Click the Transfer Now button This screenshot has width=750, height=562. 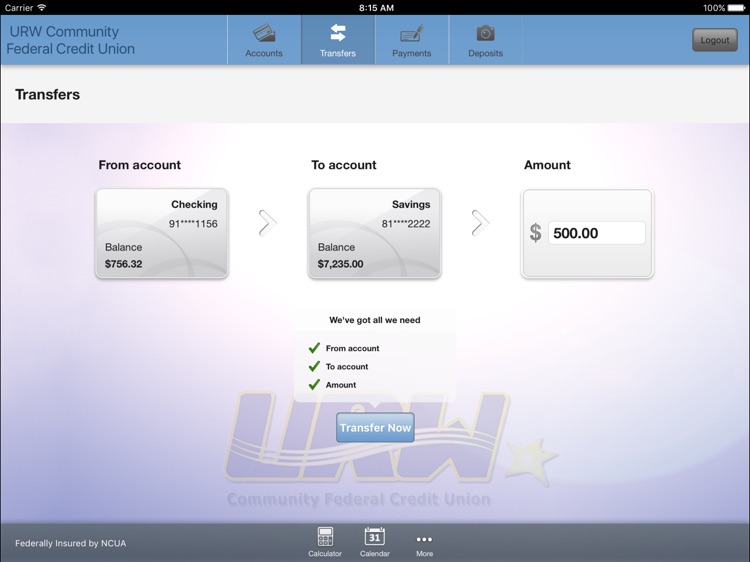[375, 428]
